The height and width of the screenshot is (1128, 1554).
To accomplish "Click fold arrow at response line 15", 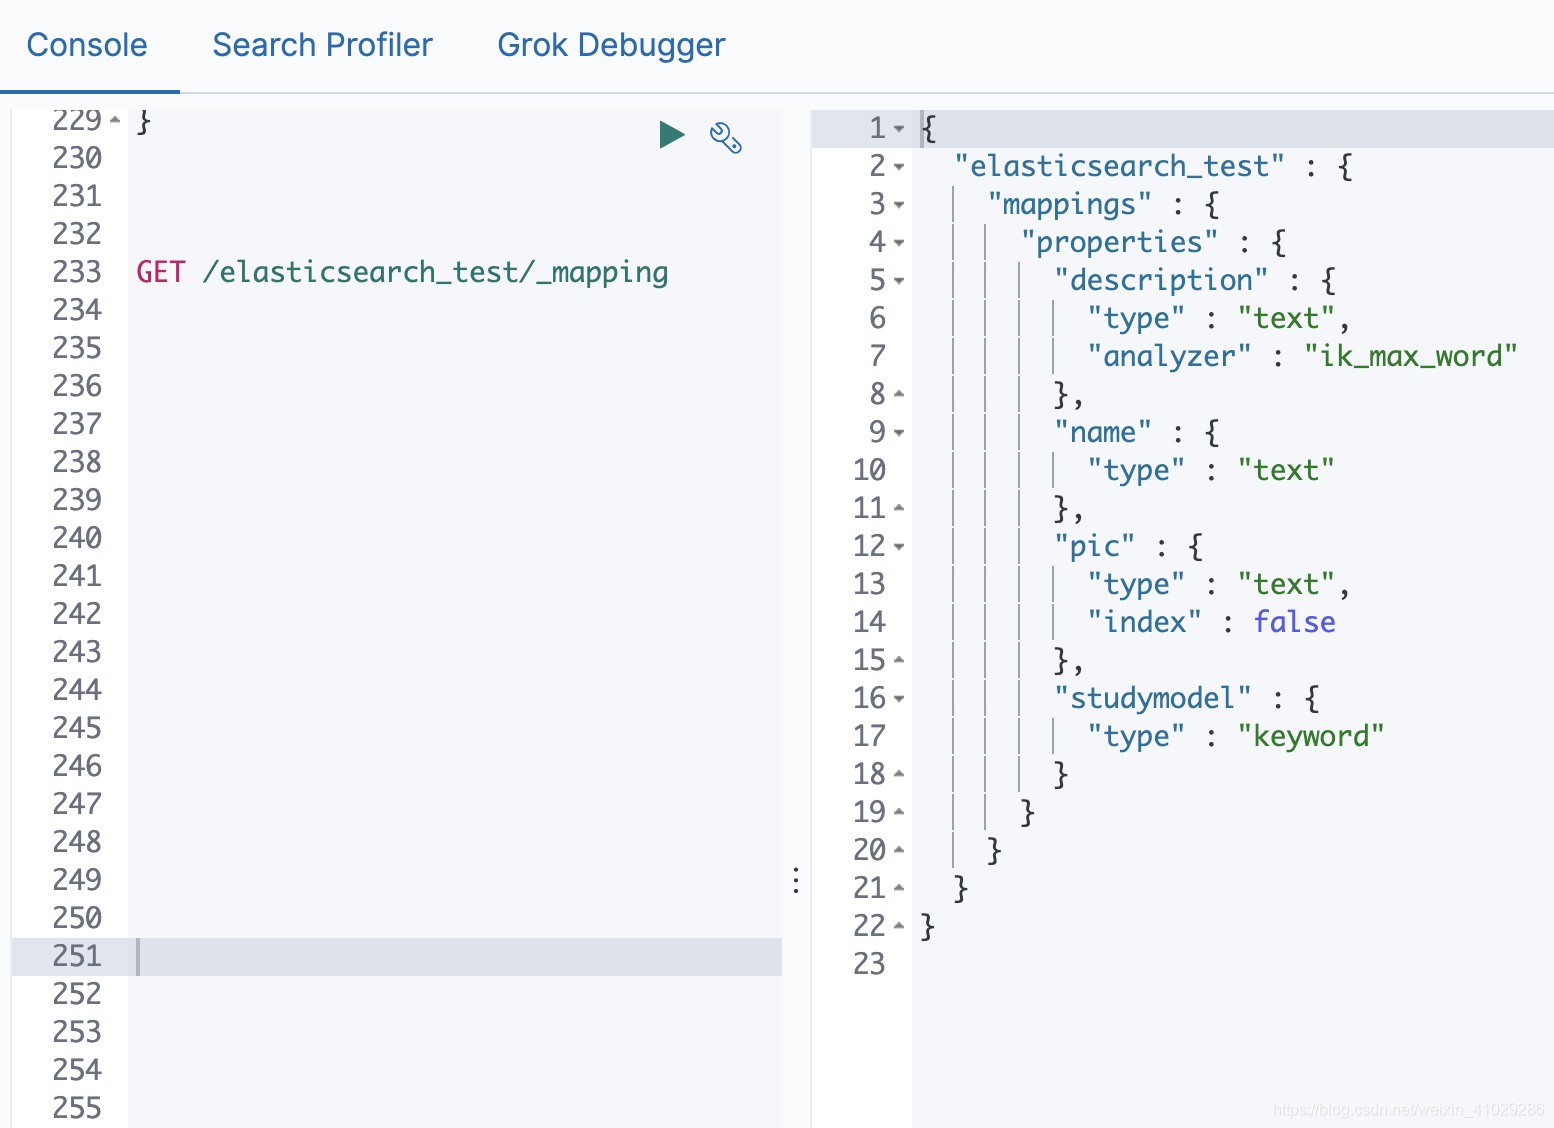I will (899, 660).
